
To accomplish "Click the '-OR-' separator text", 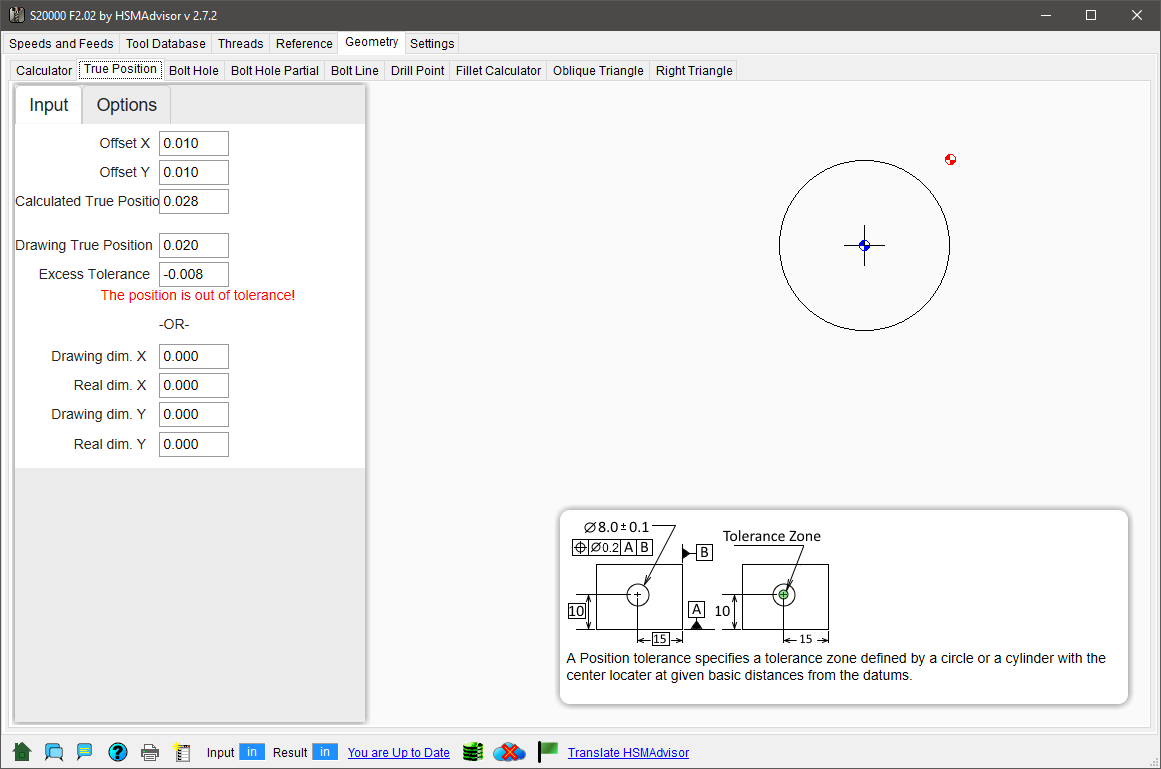I will pyautogui.click(x=174, y=324).
